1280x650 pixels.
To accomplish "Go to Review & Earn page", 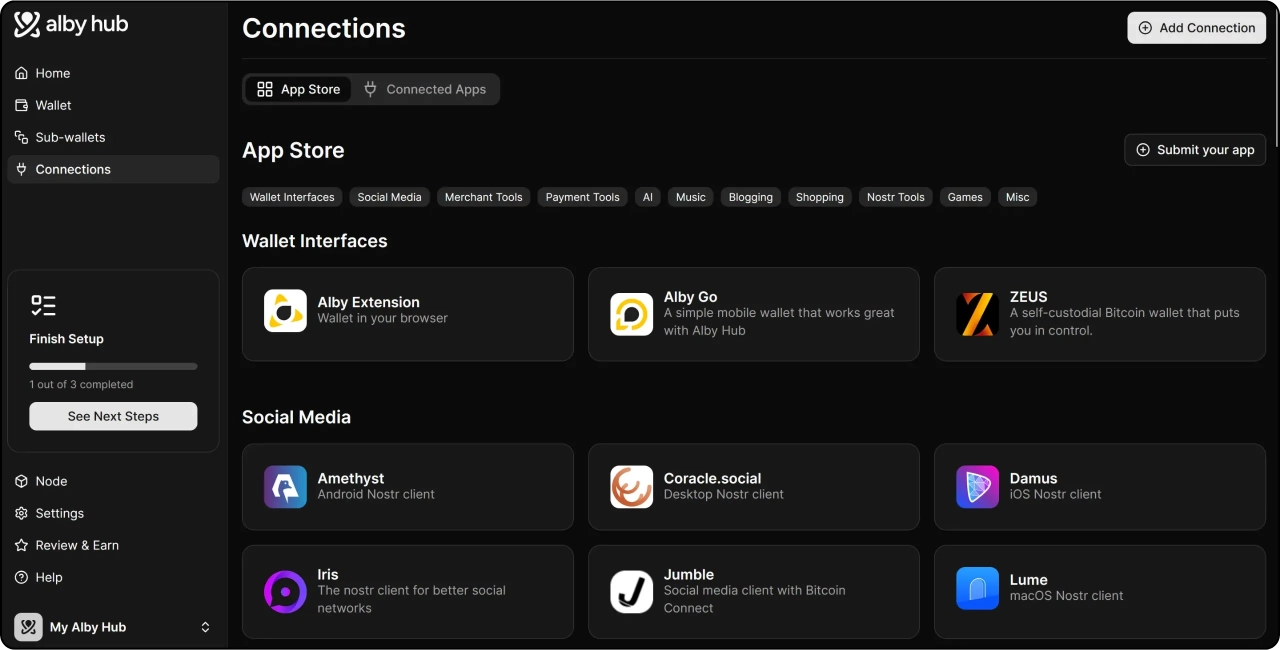I will click(x=77, y=545).
